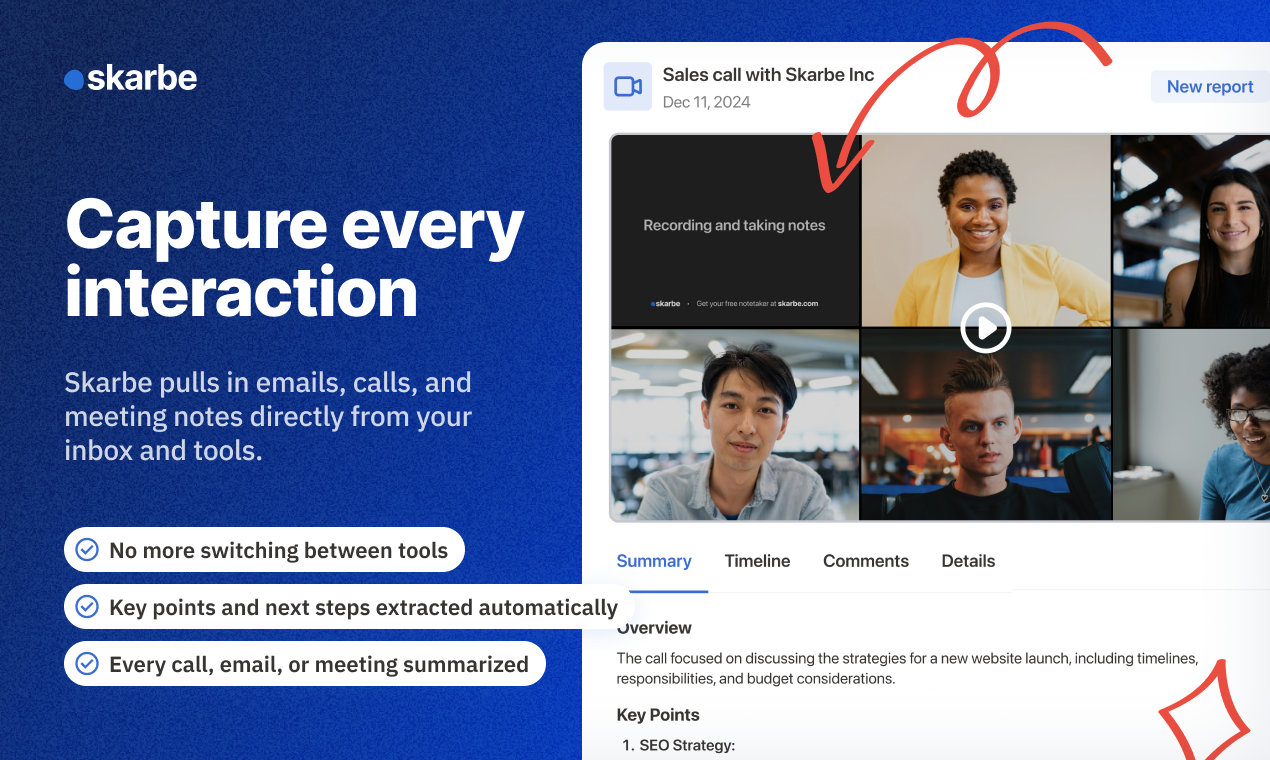
Task: Click checkmark beside "No more switching between tools"
Action: [x=88, y=550]
